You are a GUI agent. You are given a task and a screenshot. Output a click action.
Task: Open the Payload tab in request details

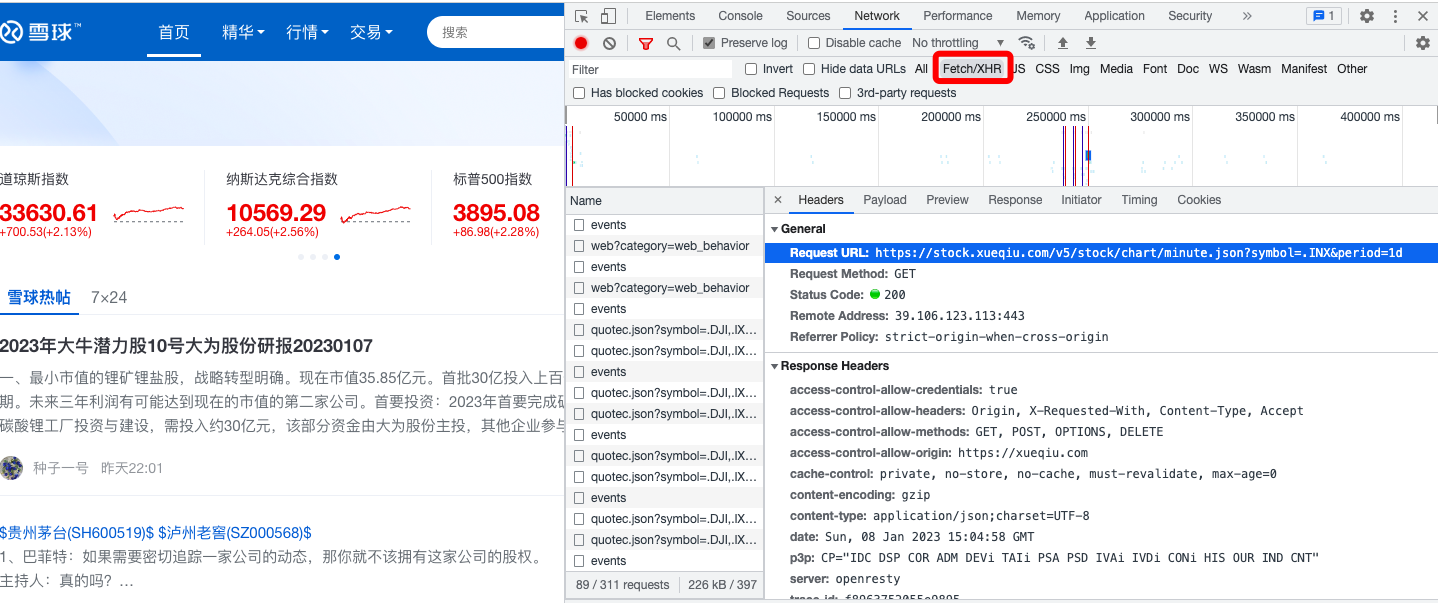(x=885, y=200)
